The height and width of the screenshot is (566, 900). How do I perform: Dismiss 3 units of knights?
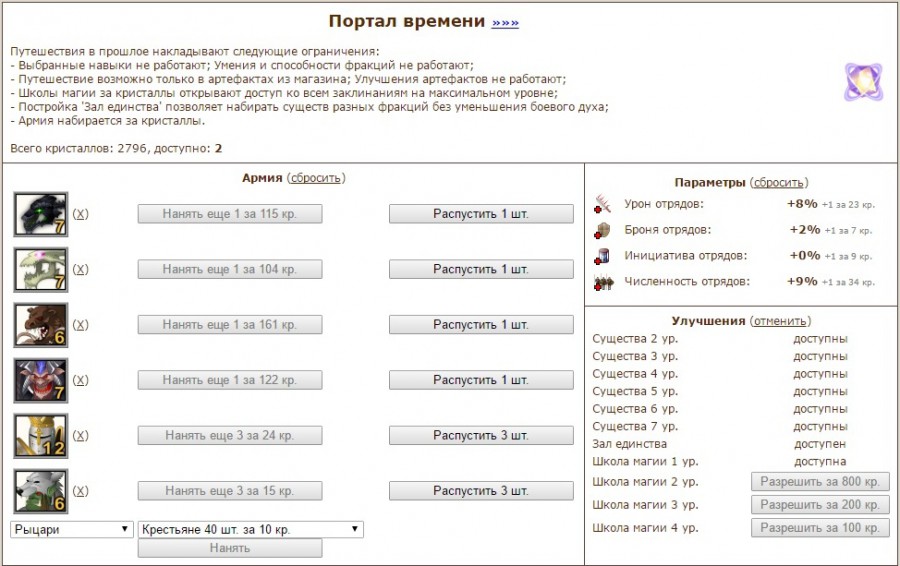(481, 436)
